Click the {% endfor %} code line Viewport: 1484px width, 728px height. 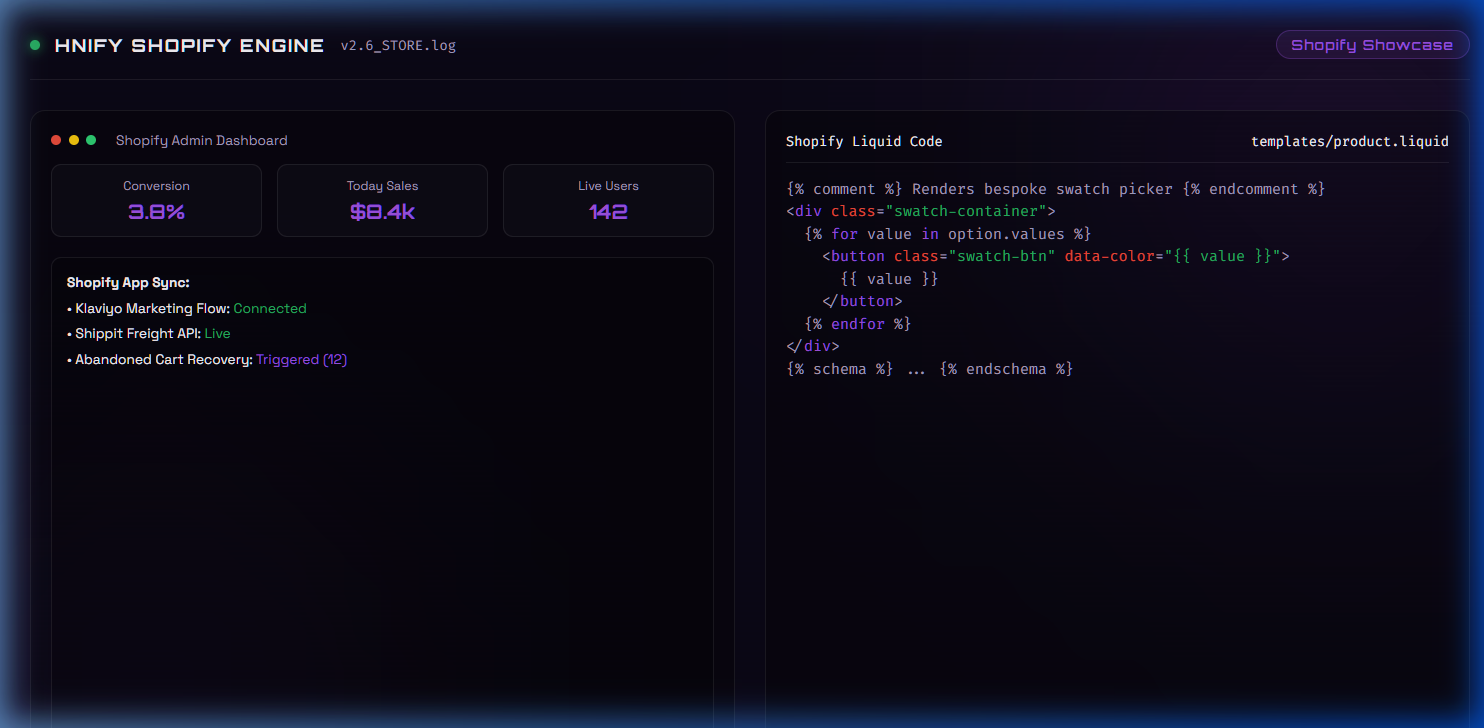(857, 324)
